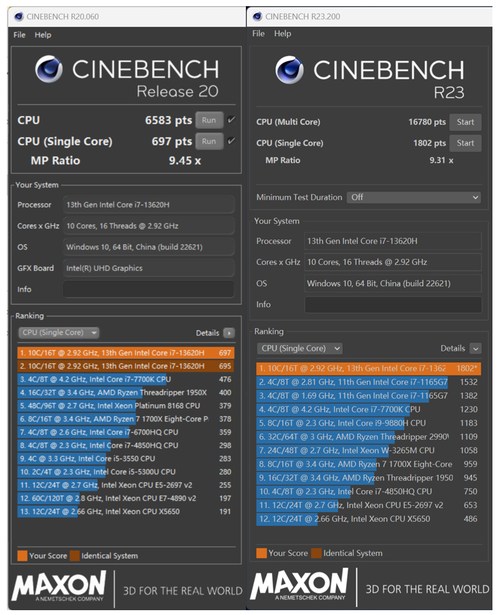Select R20 ranking row Core i5-5300U
Screen dimensions: 500x615
[x=126, y=472]
